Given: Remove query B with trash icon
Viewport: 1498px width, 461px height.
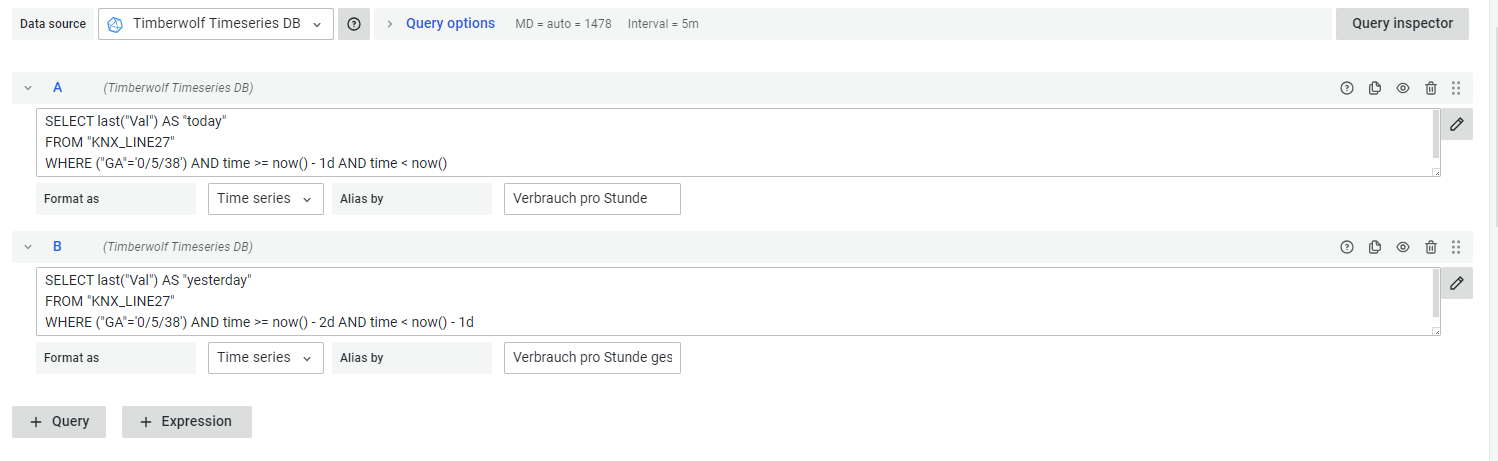Looking at the screenshot, I should pyautogui.click(x=1431, y=247).
